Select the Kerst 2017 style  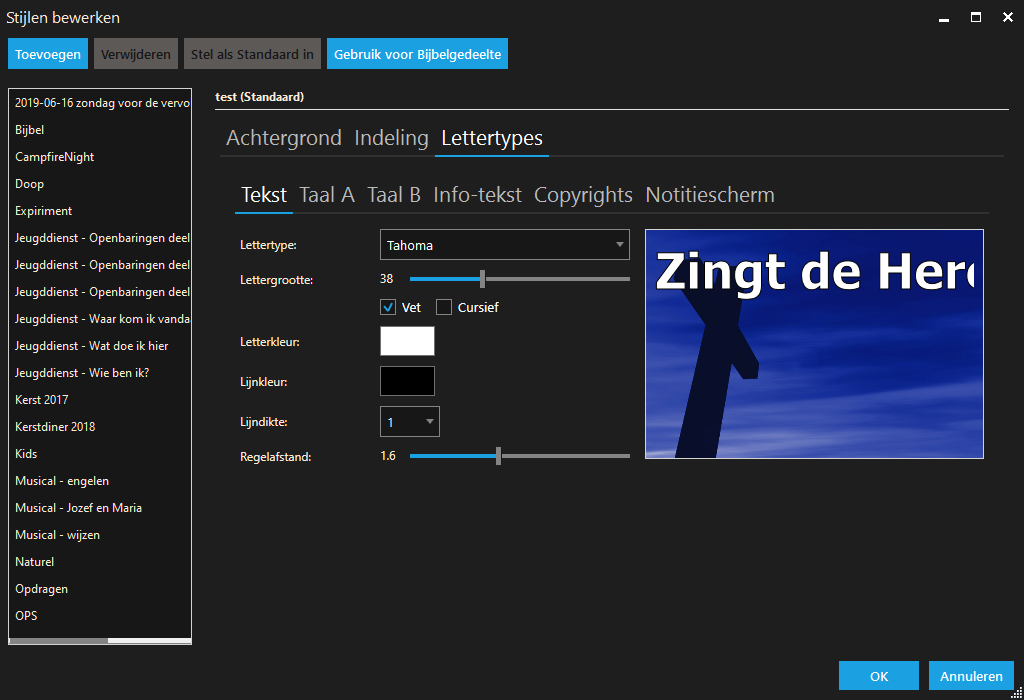[x=100, y=400]
